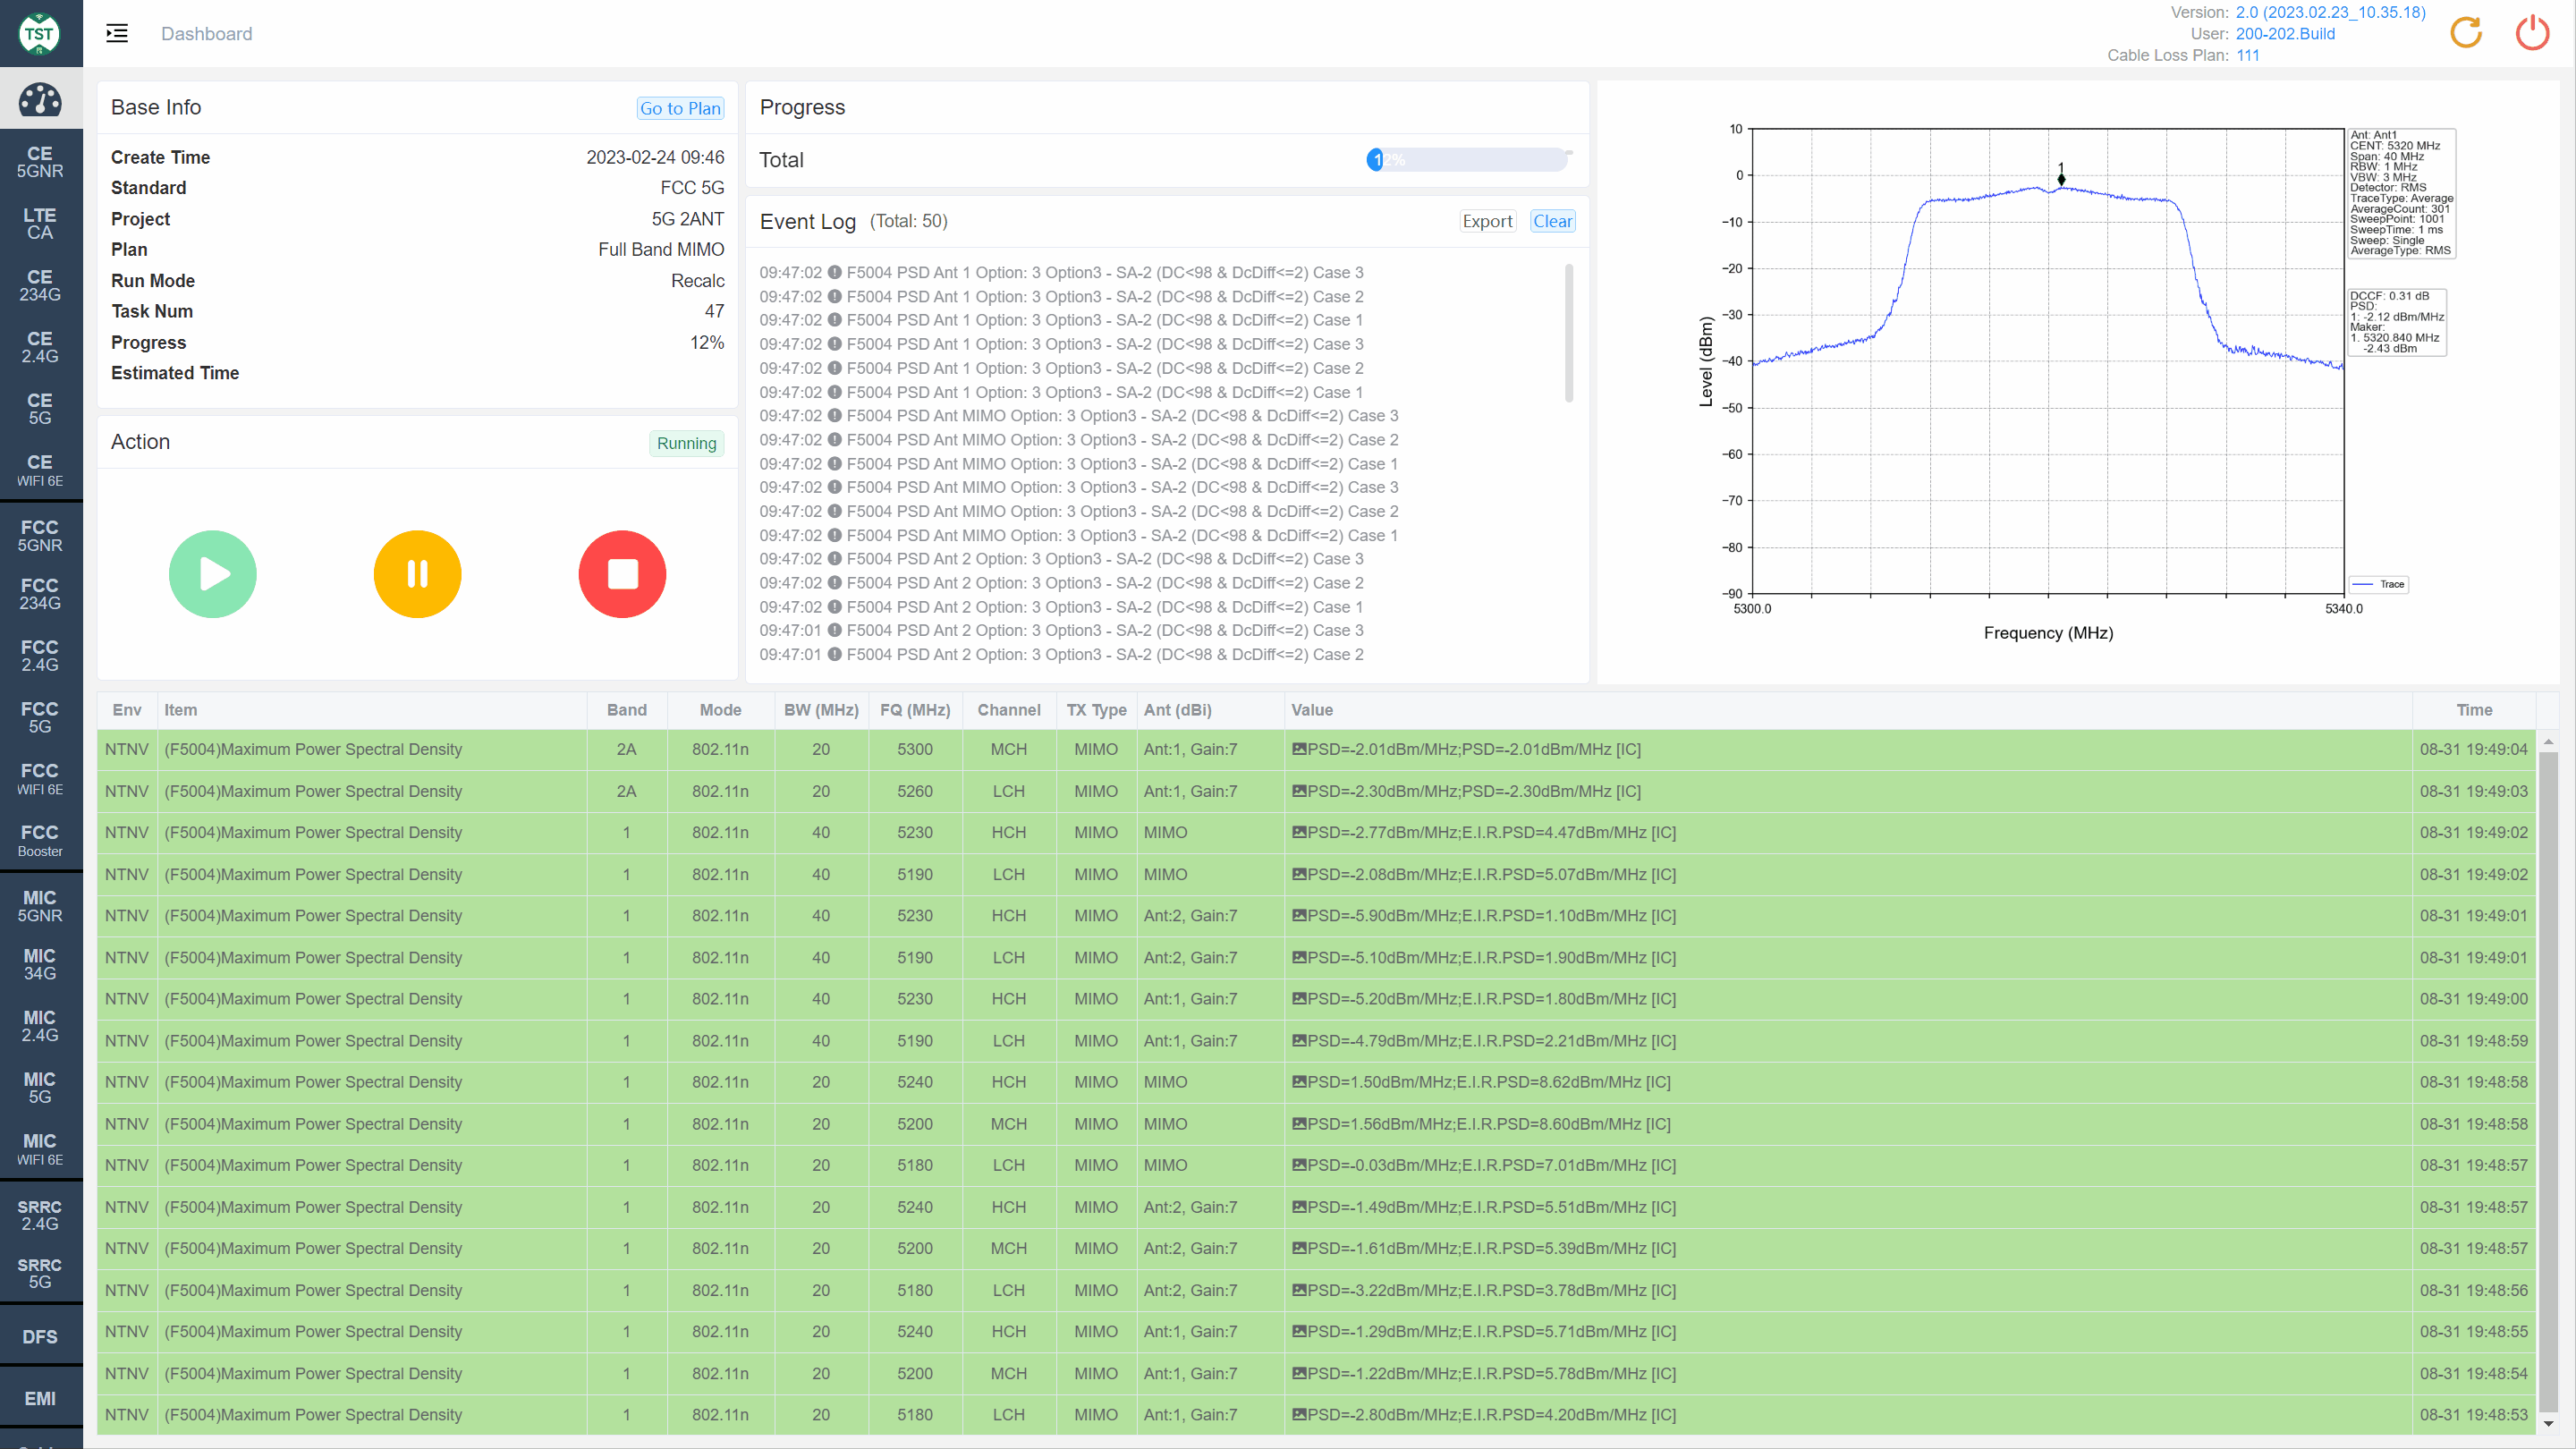This screenshot has height=1449, width=2576.
Task: Click the Go to Plan button
Action: pyautogui.click(x=680, y=108)
